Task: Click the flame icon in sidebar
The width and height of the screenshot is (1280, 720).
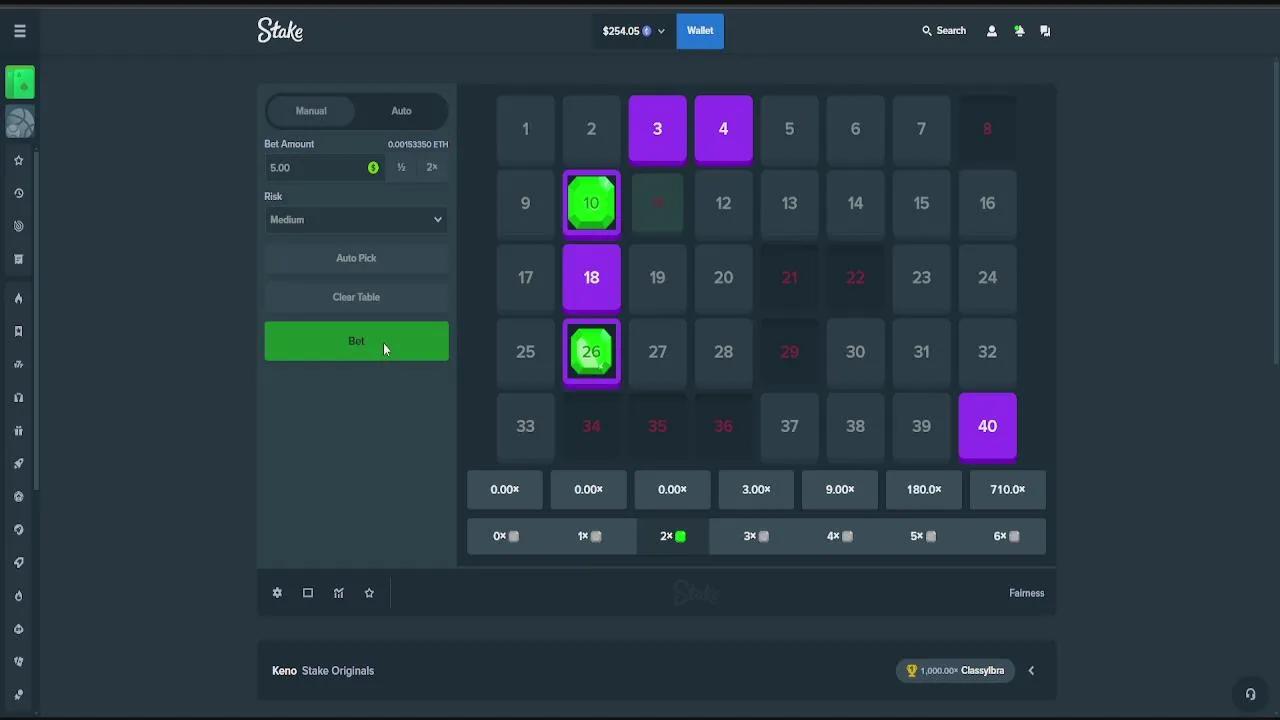Action: [x=18, y=298]
